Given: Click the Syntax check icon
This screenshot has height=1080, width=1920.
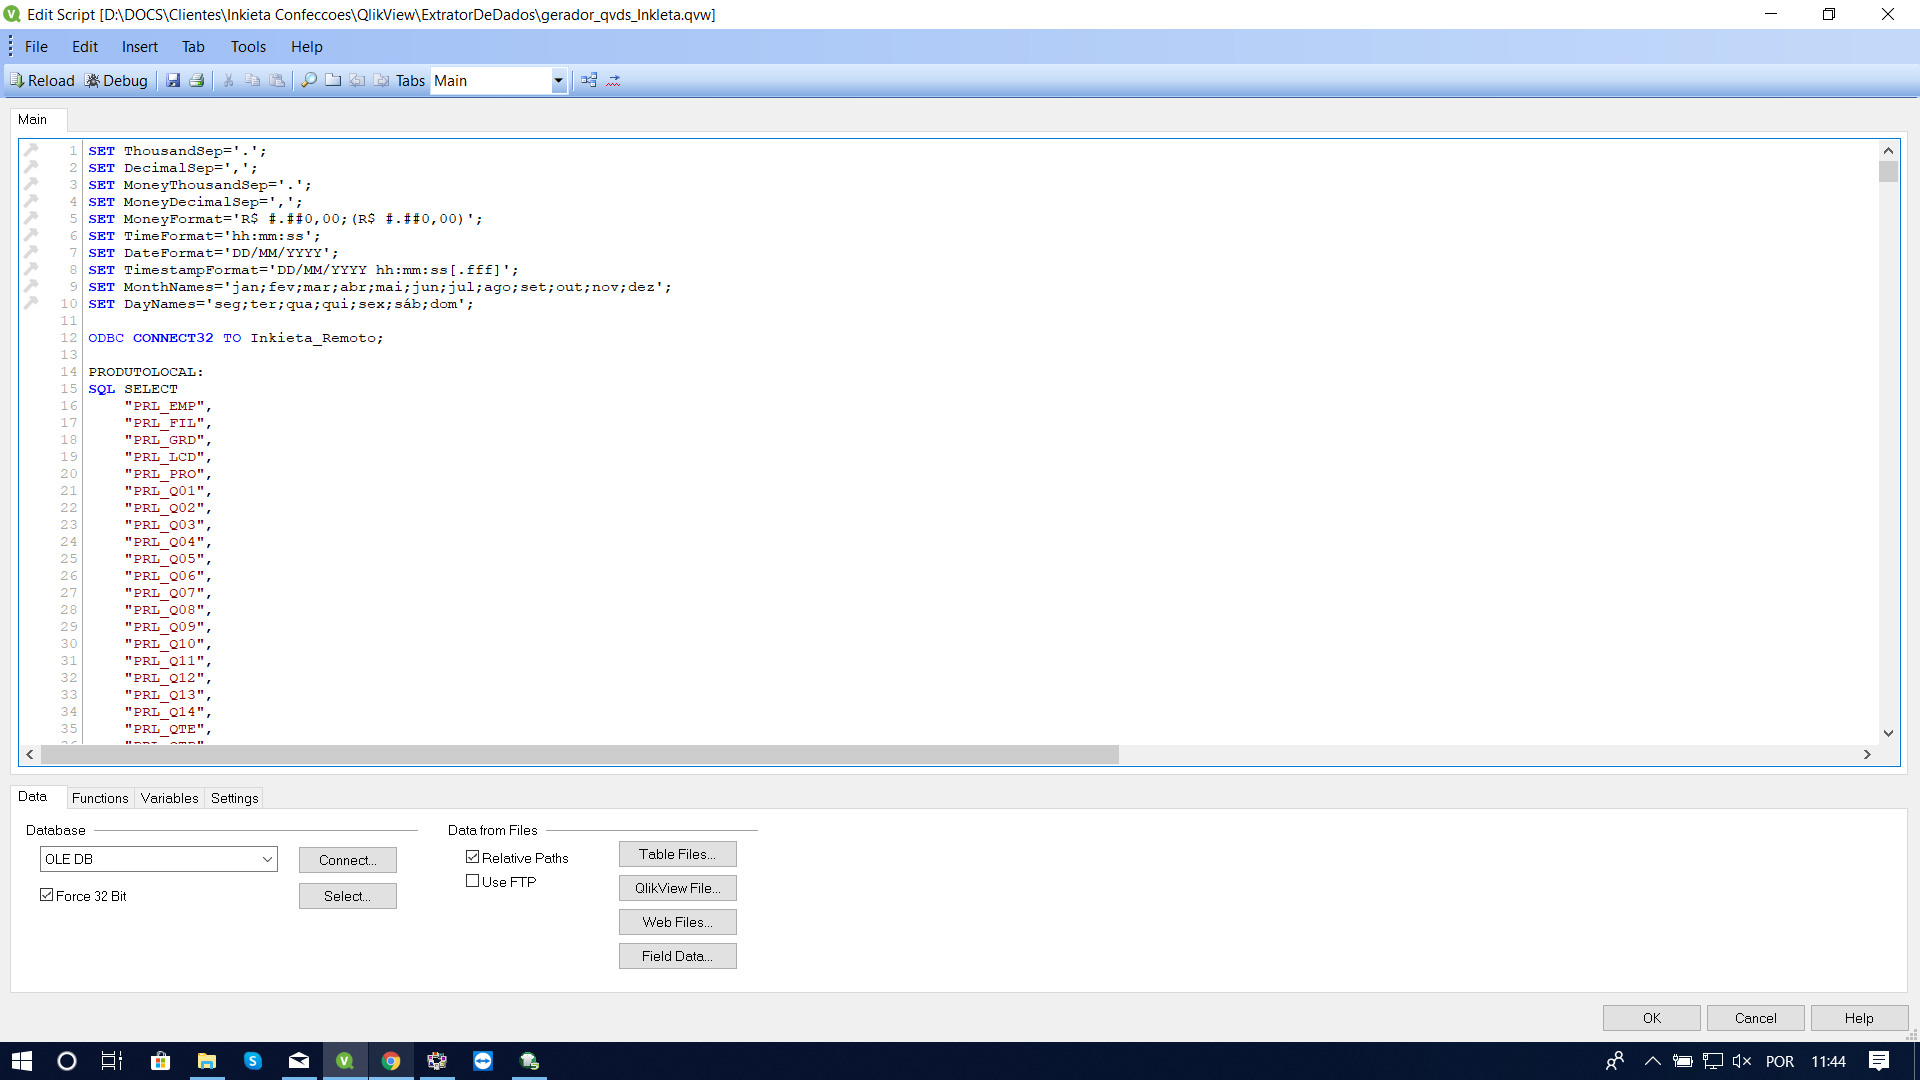Looking at the screenshot, I should [x=613, y=81].
